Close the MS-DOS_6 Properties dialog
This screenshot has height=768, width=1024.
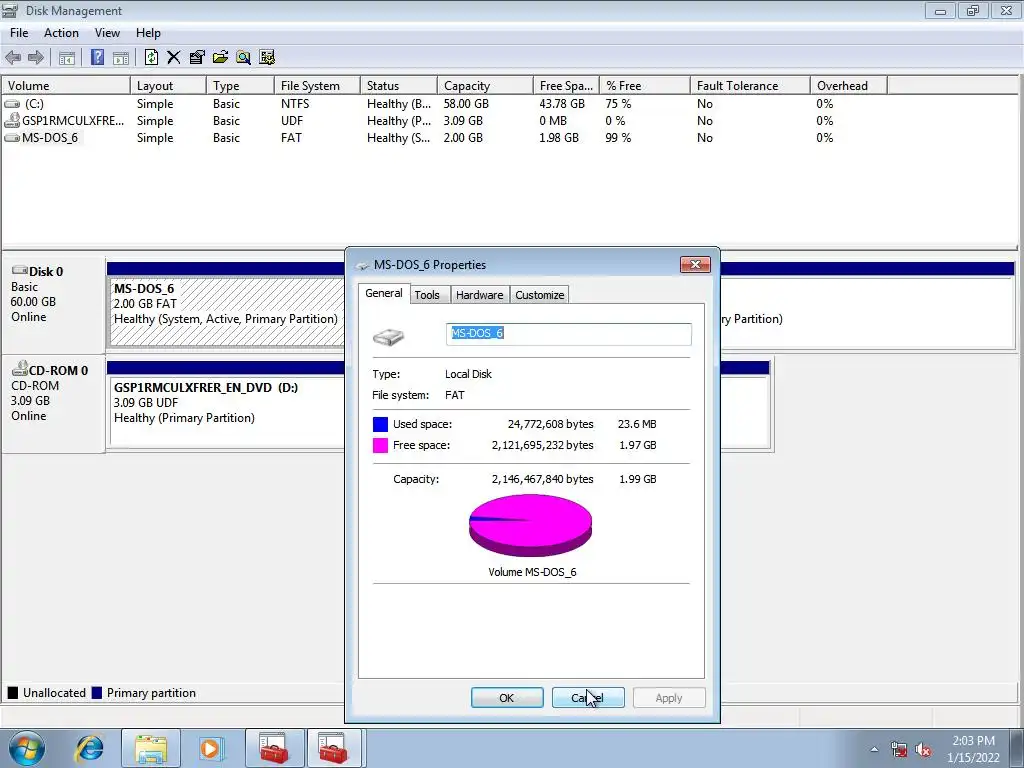tap(696, 264)
